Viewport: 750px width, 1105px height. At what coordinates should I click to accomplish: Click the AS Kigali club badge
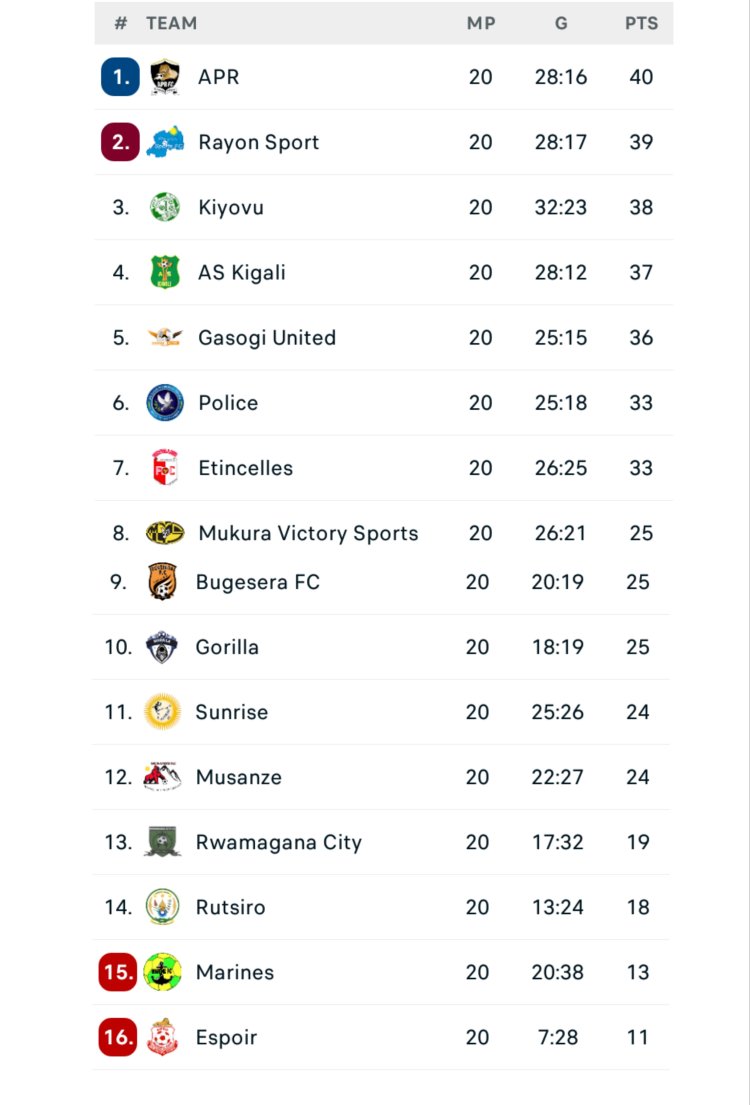pyautogui.click(x=165, y=272)
